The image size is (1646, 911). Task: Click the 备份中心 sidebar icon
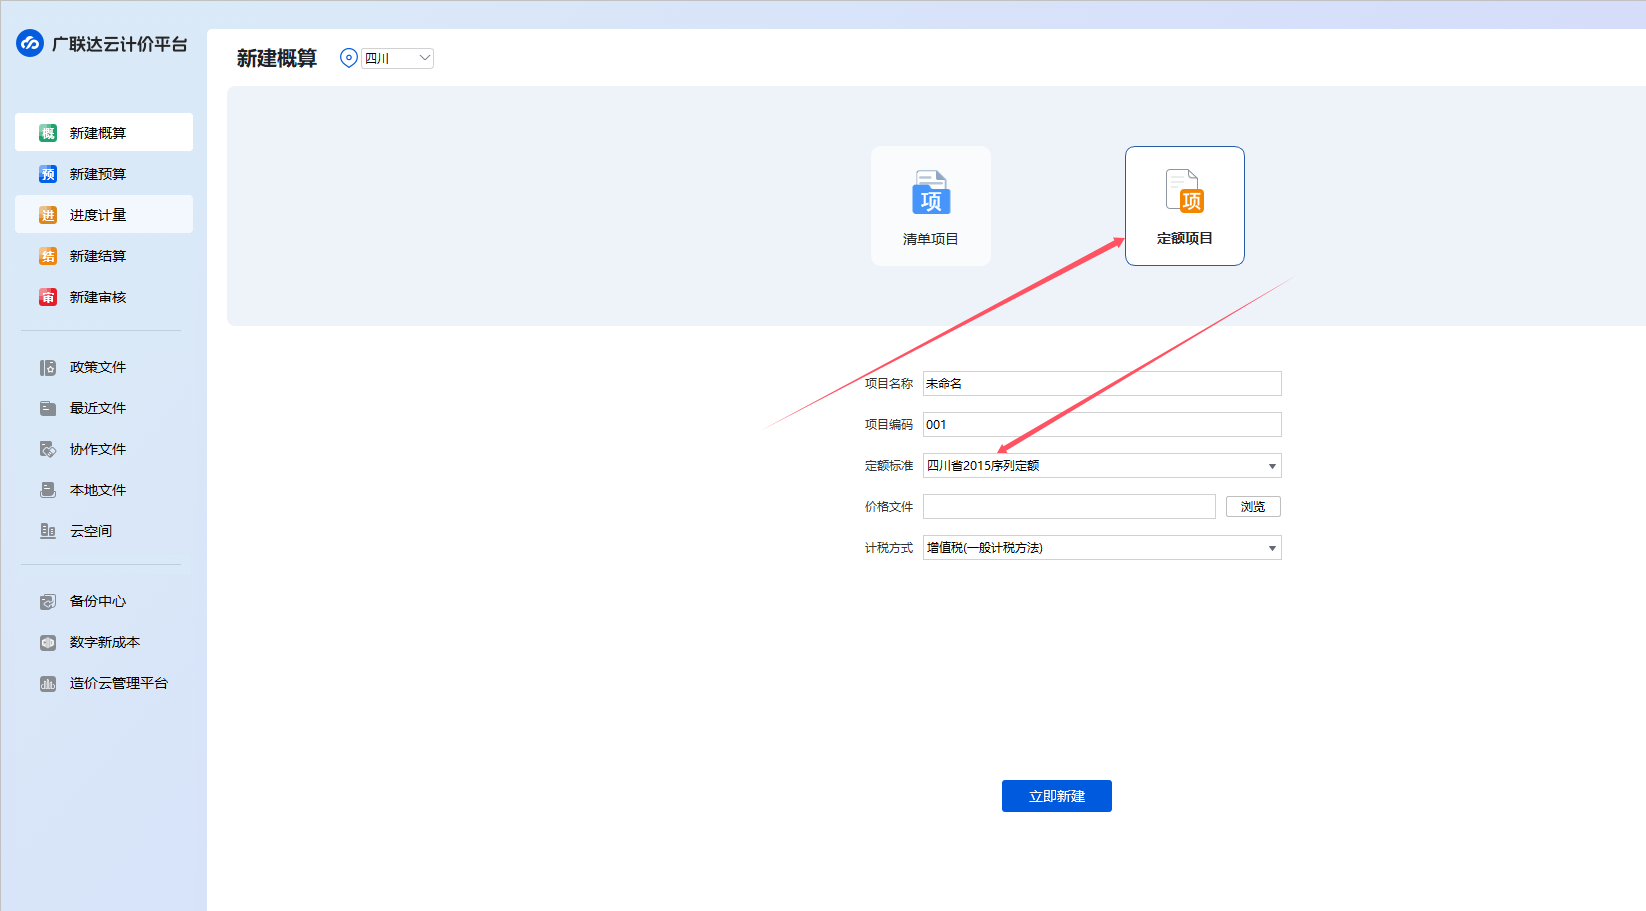pyautogui.click(x=48, y=601)
